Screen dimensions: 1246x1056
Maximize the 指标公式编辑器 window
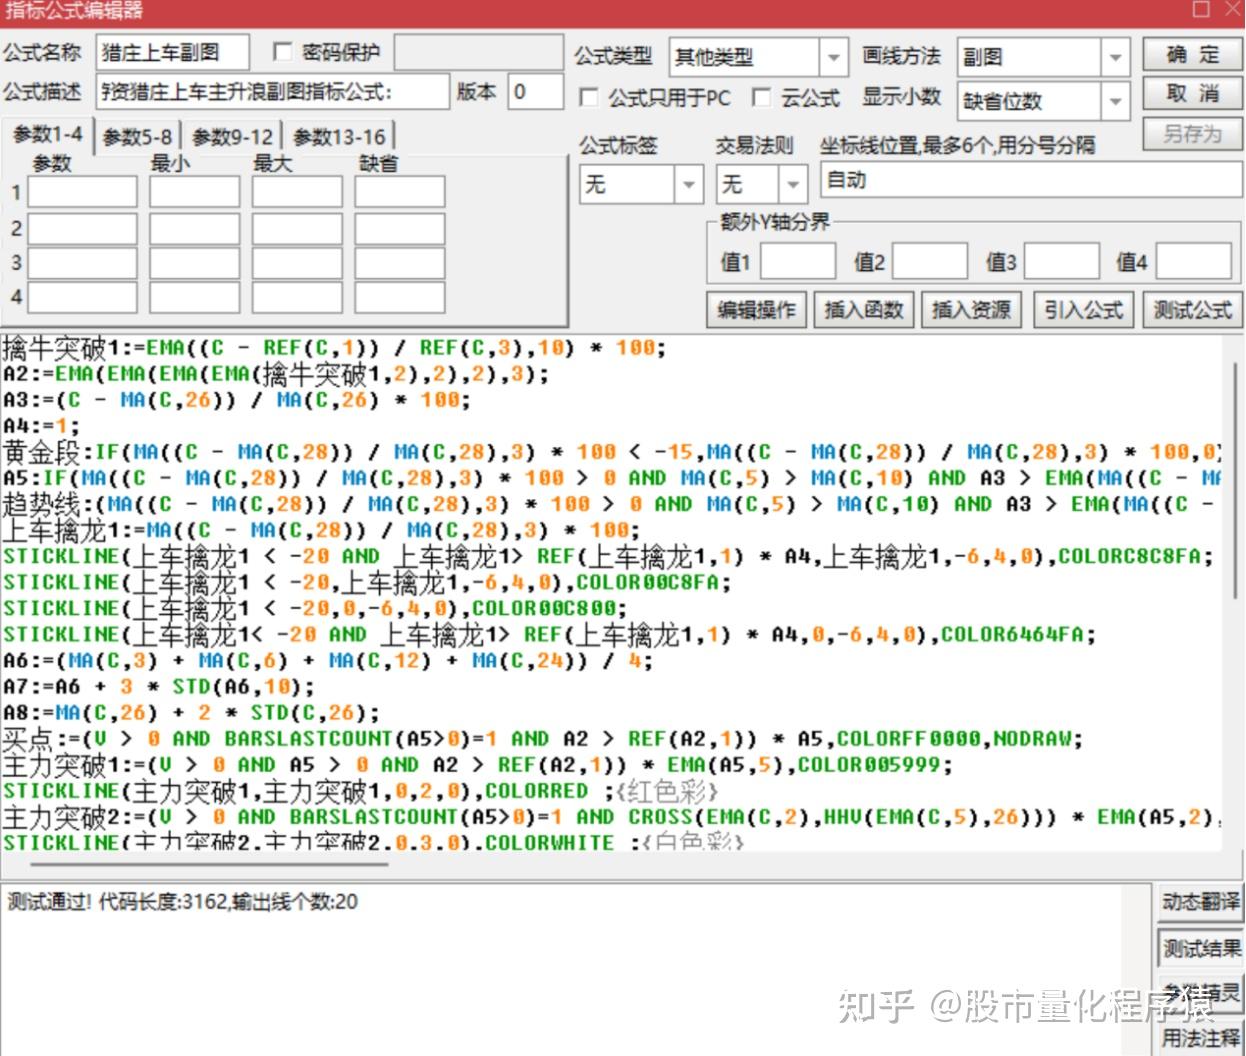[x=1201, y=10]
